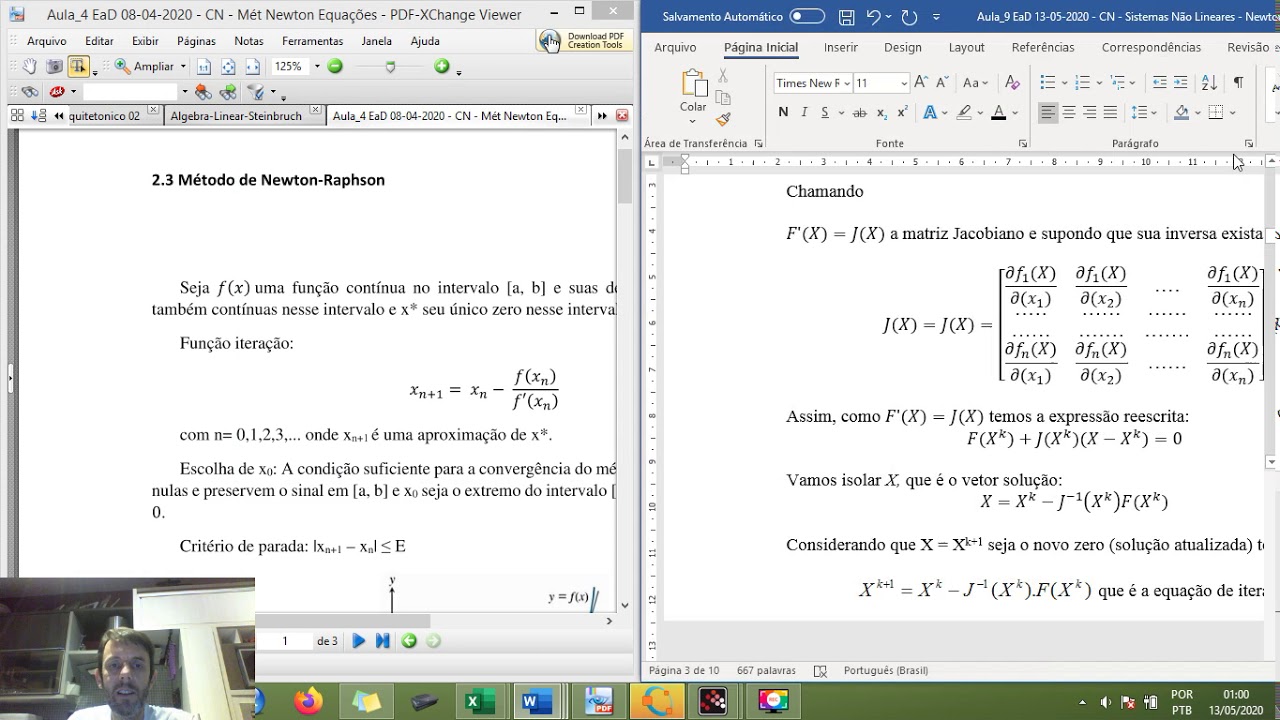Screen dimensions: 1280x720
Task: Open the 125% zoom level dropdown
Action: pyautogui.click(x=317, y=66)
